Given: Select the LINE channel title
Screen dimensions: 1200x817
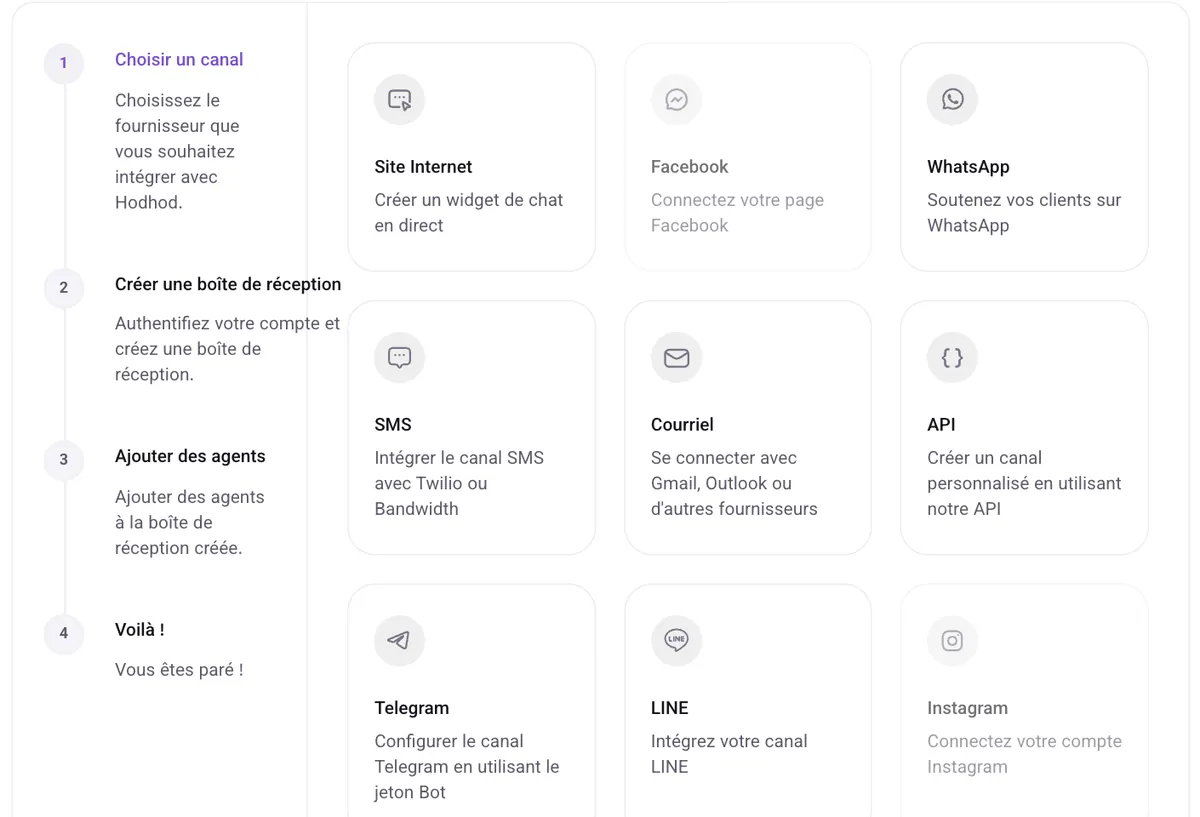Looking at the screenshot, I should (x=670, y=708).
